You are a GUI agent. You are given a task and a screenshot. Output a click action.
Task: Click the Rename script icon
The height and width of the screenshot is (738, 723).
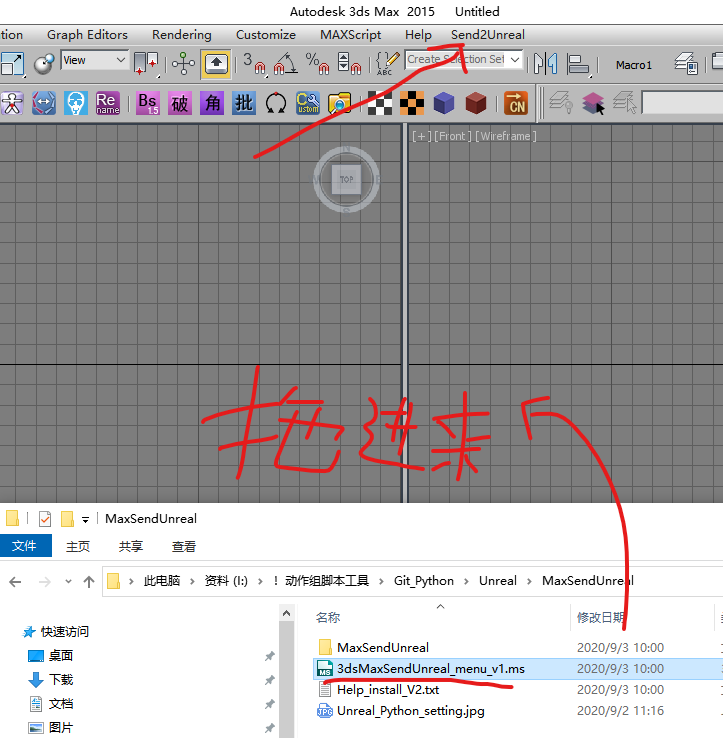107,103
